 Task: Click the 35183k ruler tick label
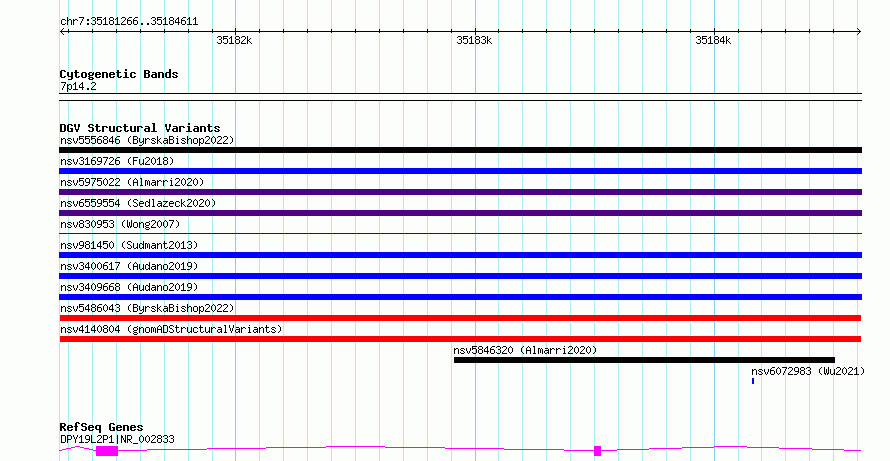point(474,40)
